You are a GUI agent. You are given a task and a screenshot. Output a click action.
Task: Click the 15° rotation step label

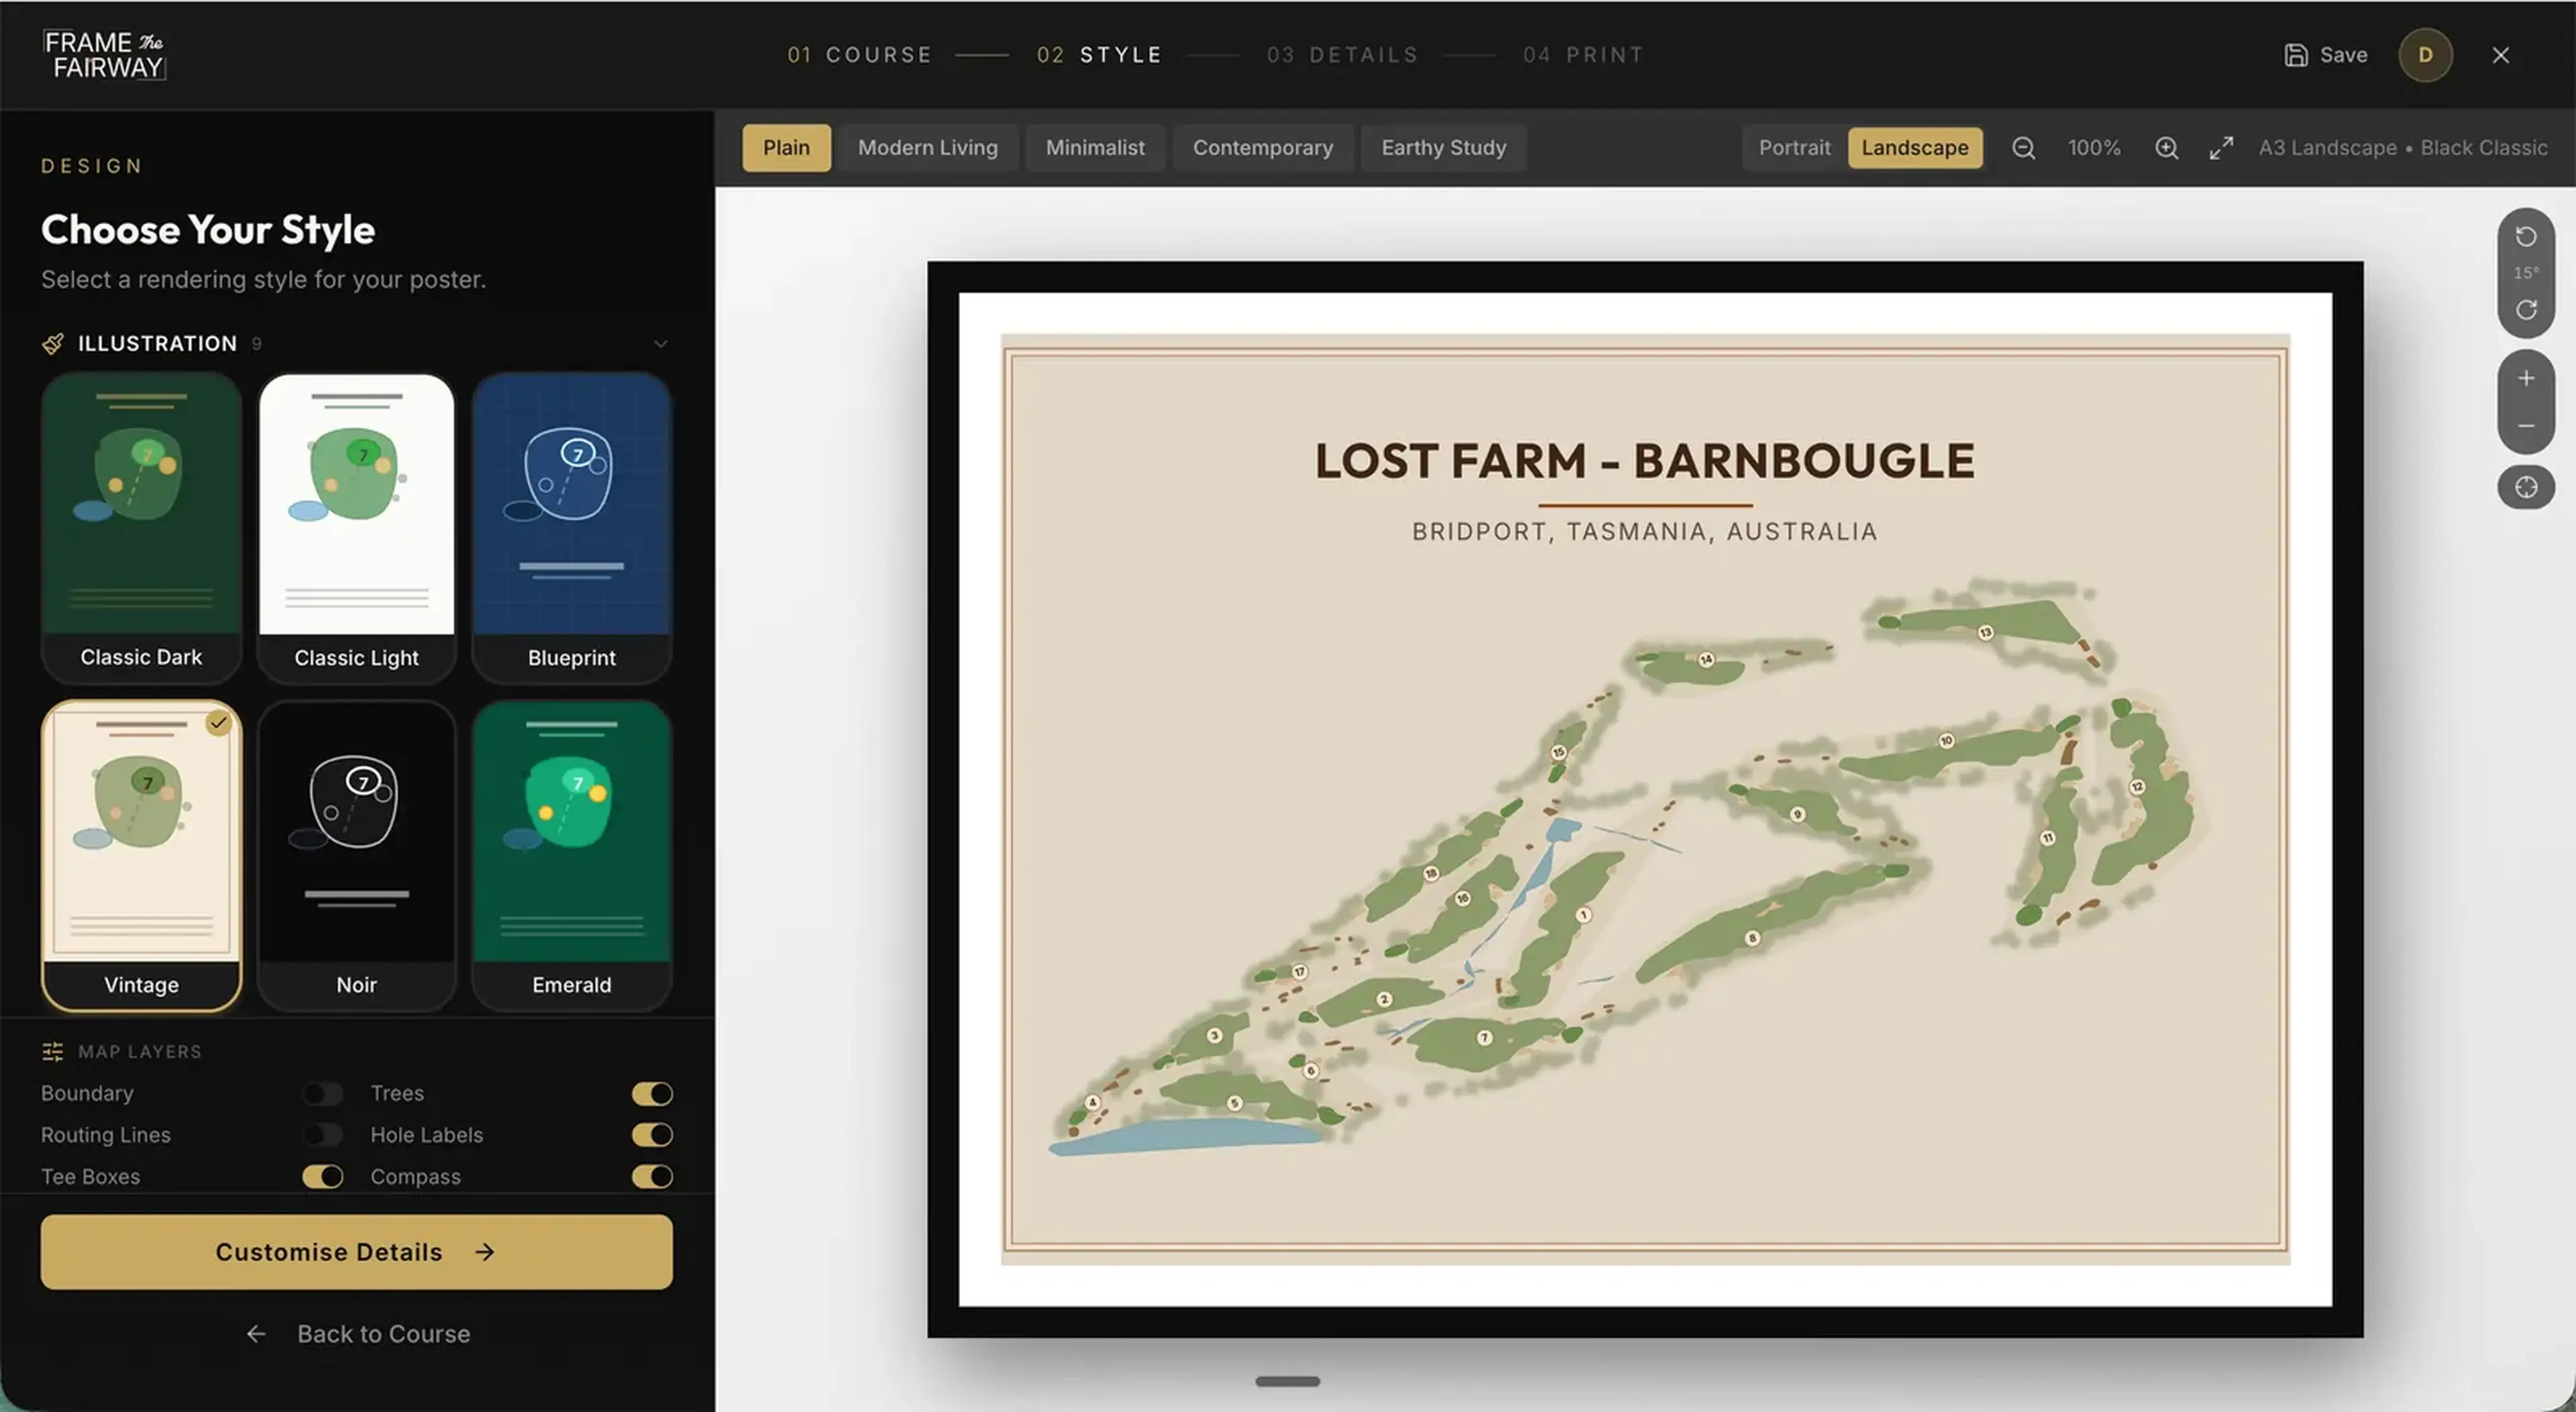click(x=2526, y=273)
